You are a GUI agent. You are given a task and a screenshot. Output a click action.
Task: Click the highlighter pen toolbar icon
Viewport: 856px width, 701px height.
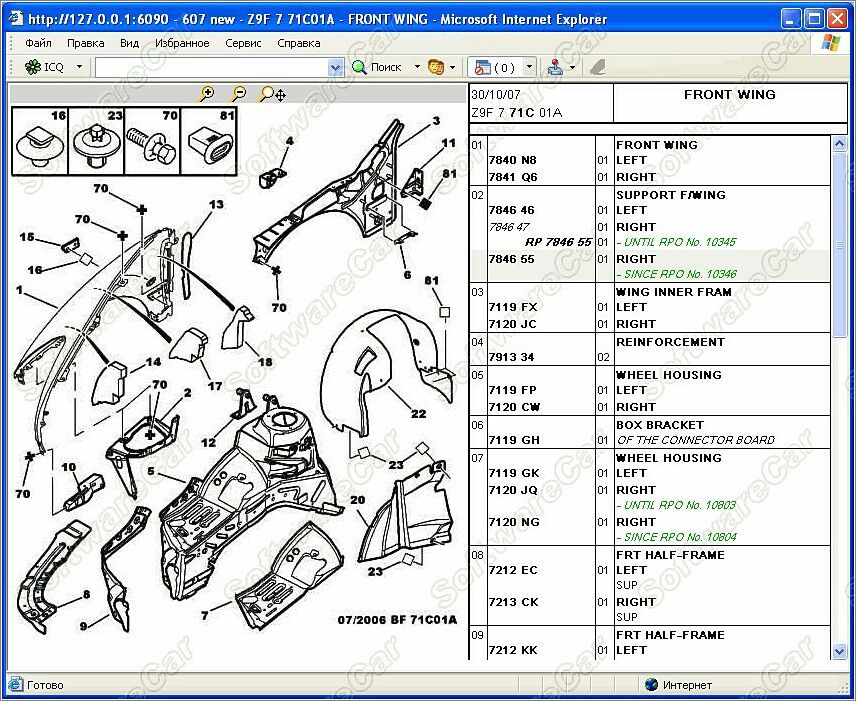tap(598, 67)
